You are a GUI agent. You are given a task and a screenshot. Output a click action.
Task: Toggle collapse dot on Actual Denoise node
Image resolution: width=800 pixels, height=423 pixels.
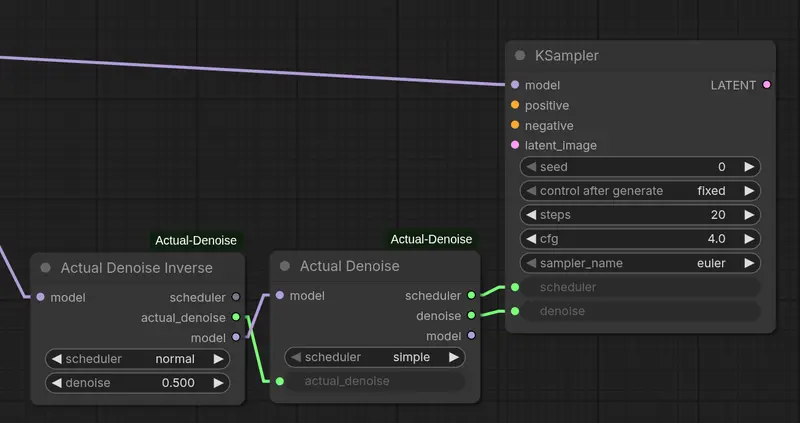[x=285, y=266]
